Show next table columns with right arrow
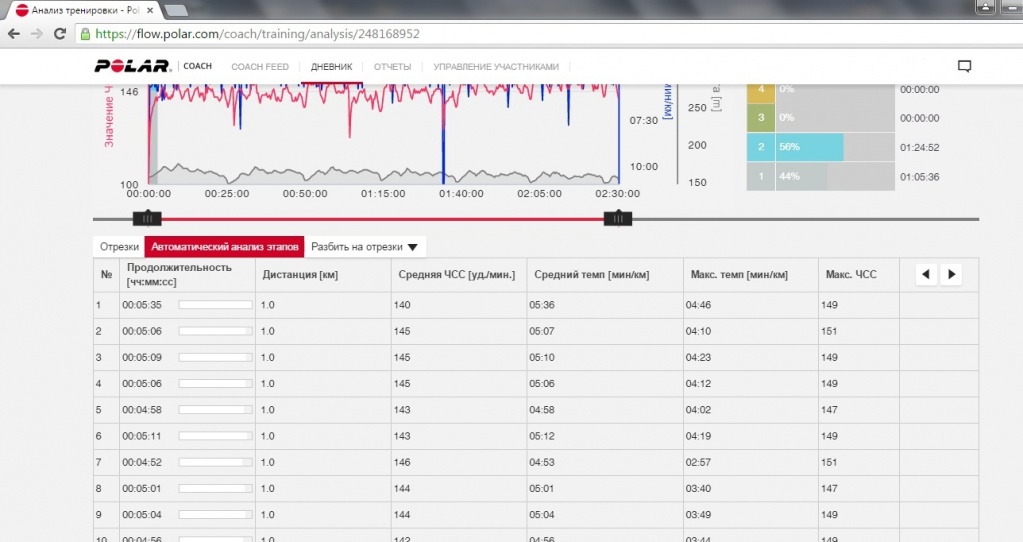 (x=951, y=274)
